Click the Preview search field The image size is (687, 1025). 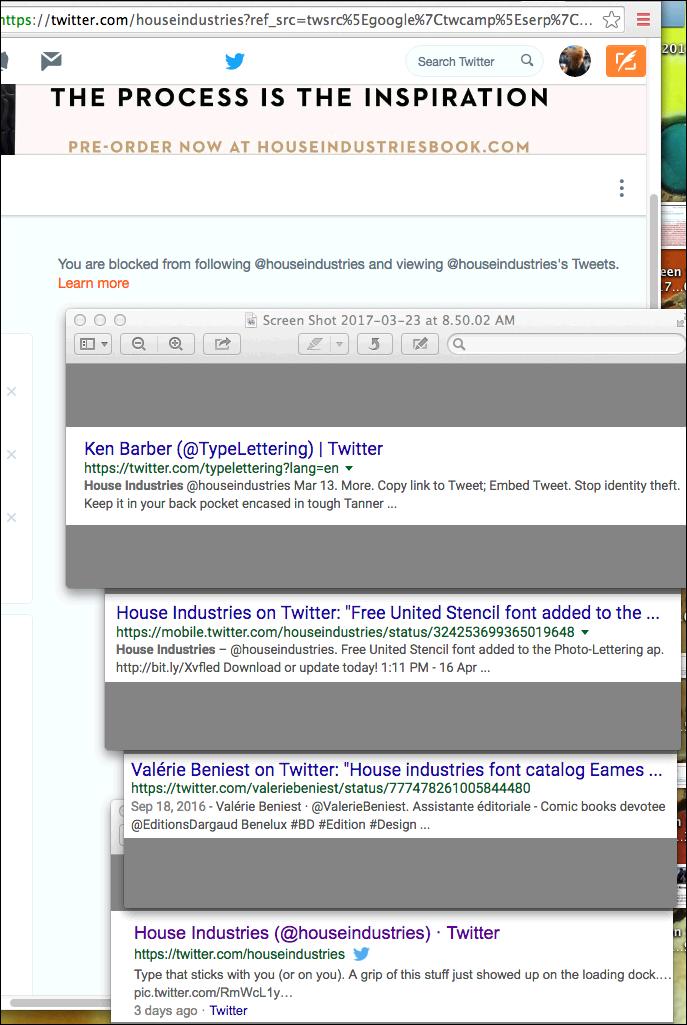(x=566, y=344)
